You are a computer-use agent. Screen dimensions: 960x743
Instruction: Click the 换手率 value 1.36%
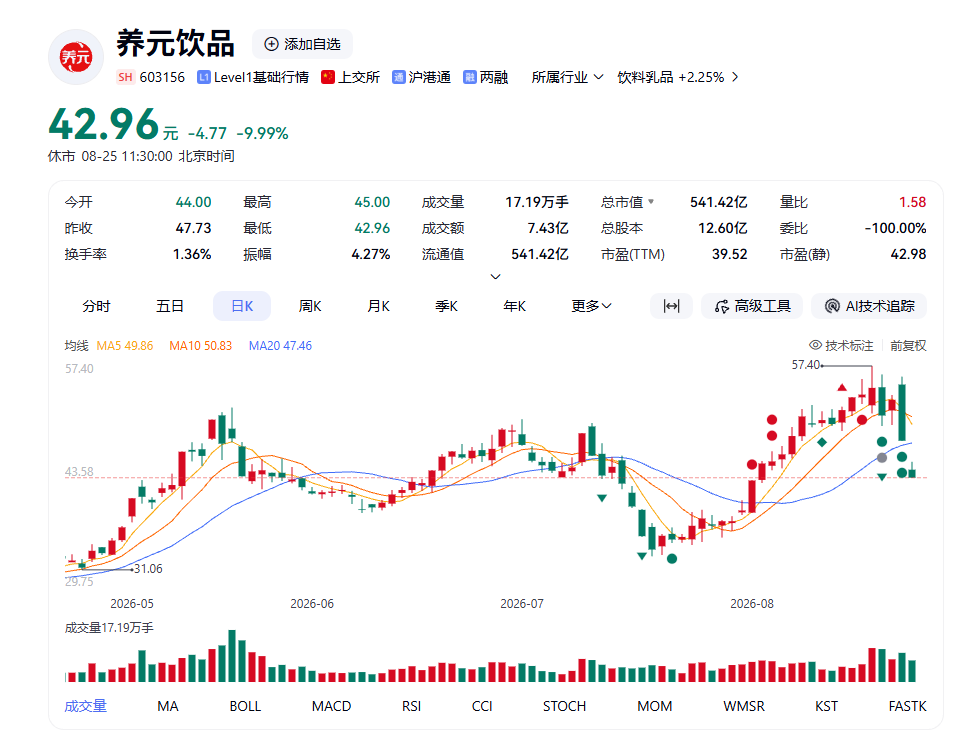pos(192,254)
